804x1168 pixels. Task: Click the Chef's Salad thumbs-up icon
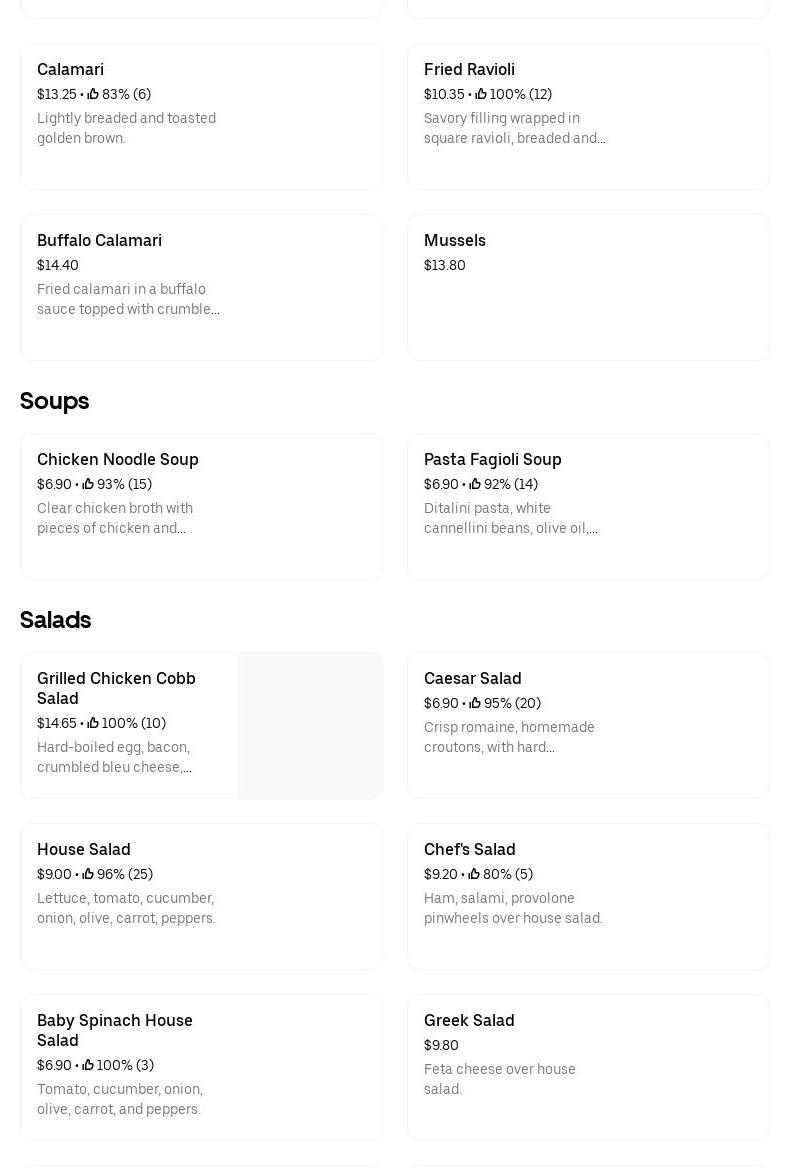click(474, 874)
